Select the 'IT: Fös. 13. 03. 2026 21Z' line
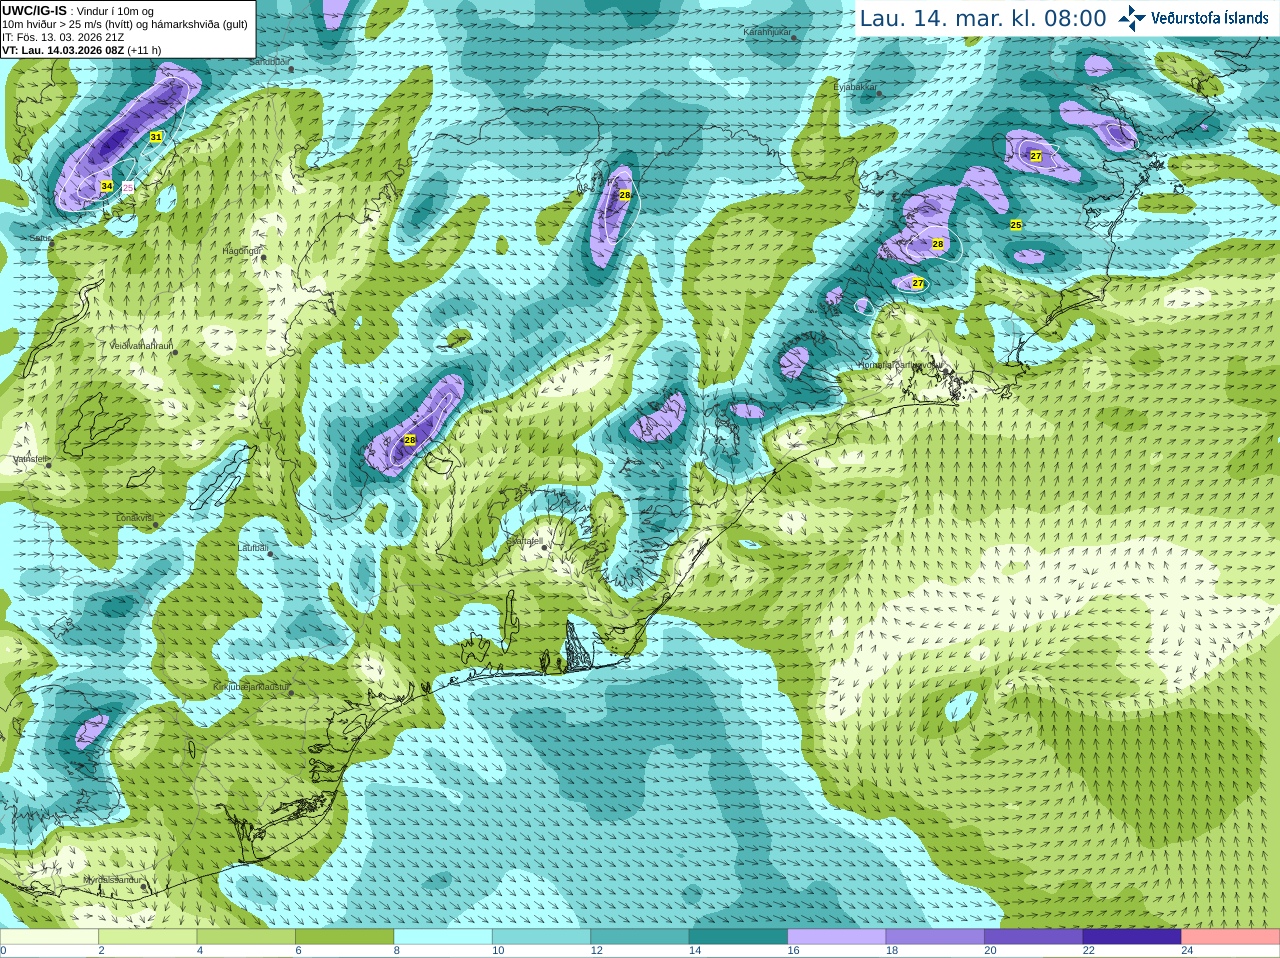 point(63,37)
